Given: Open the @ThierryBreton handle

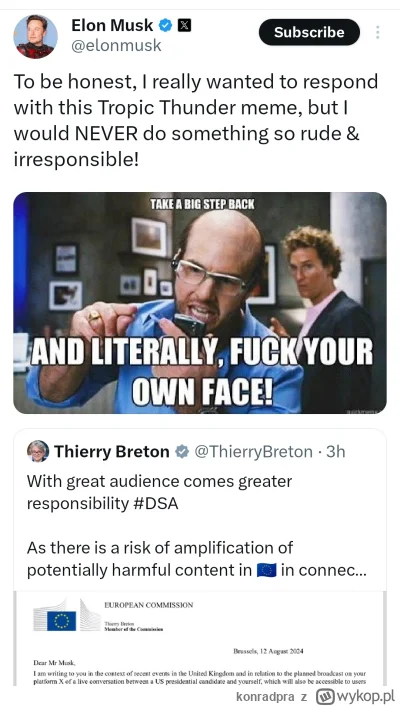Looking at the screenshot, I should pyautogui.click(x=253, y=452).
